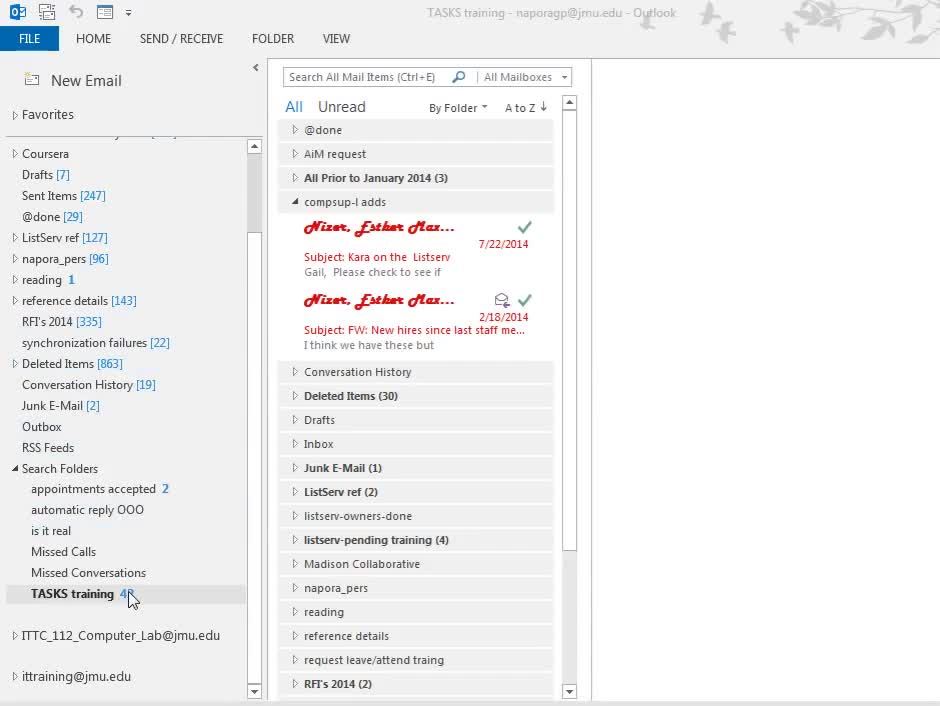Expand ITTC_112_Computer_Lab@jmu.edu mailbox

pyautogui.click(x=15, y=636)
